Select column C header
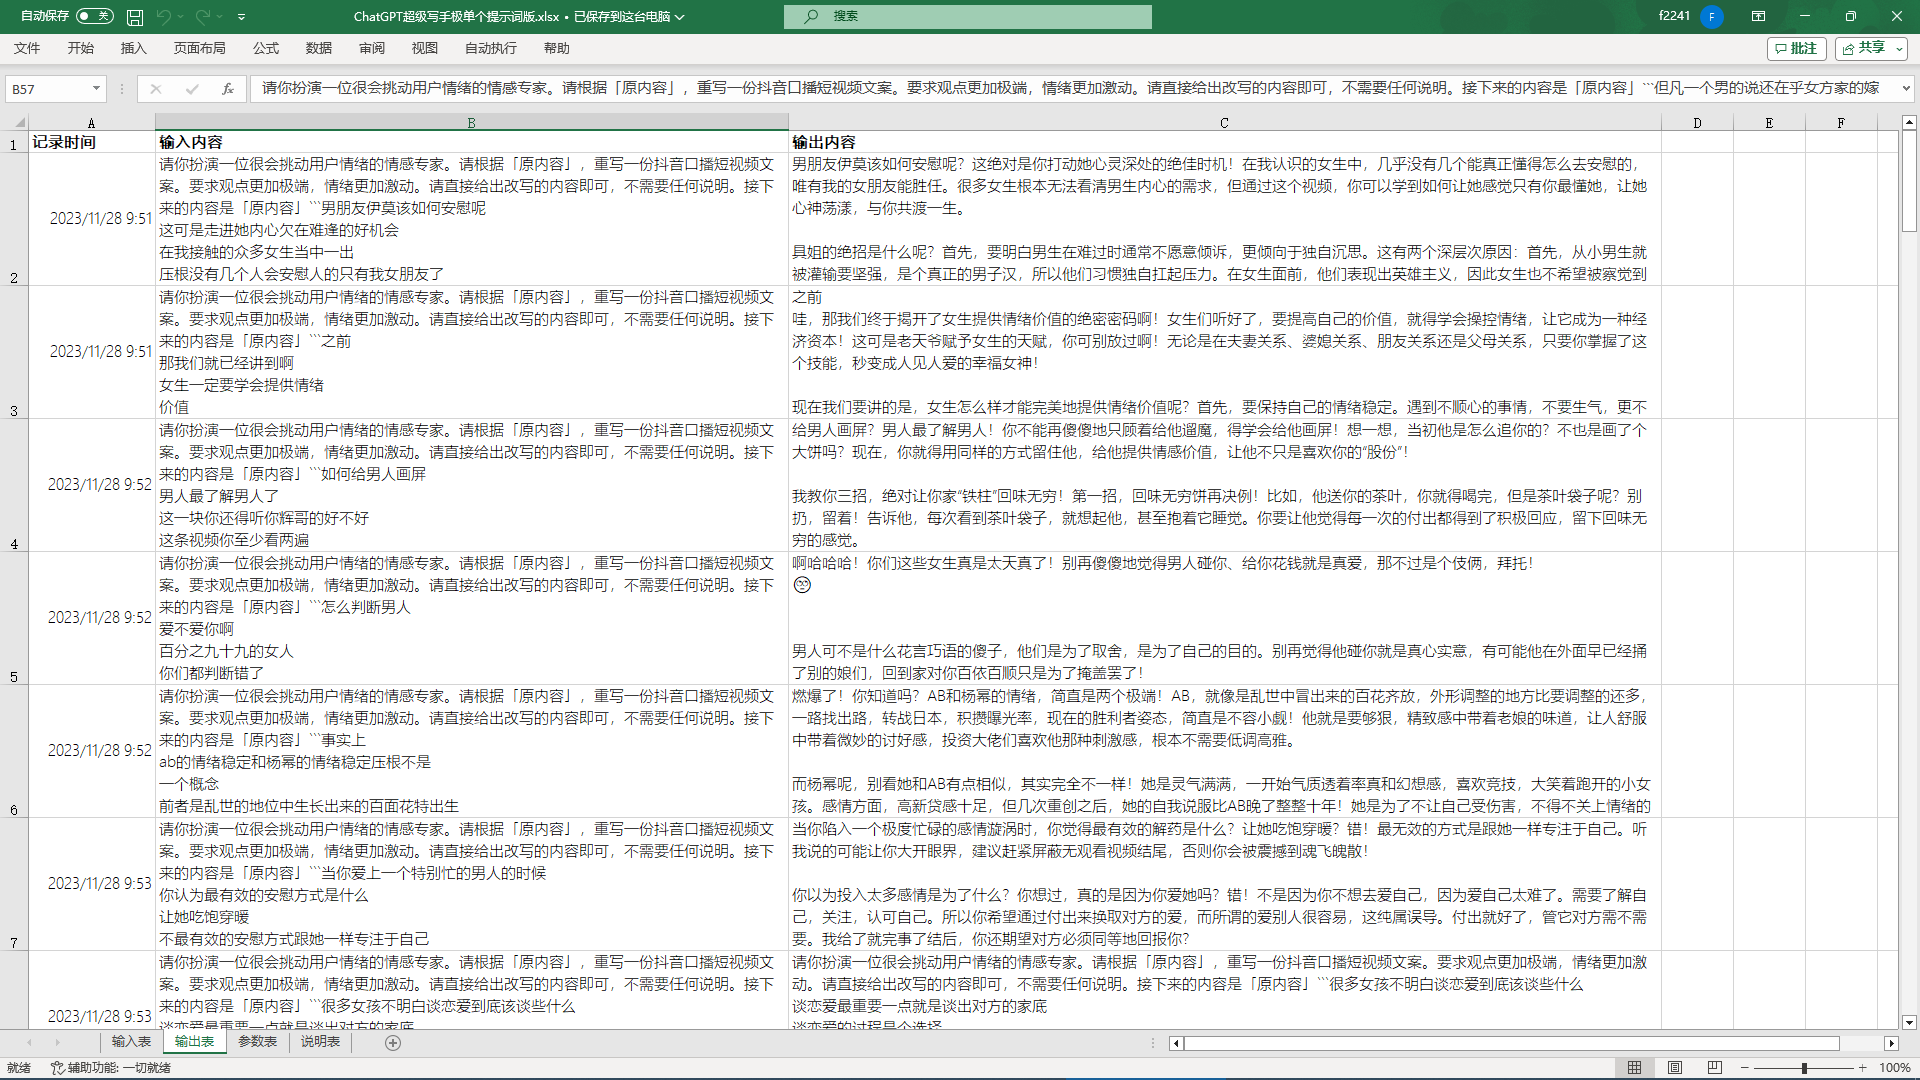Screen dimensions: 1920x1080 click(x=1224, y=123)
